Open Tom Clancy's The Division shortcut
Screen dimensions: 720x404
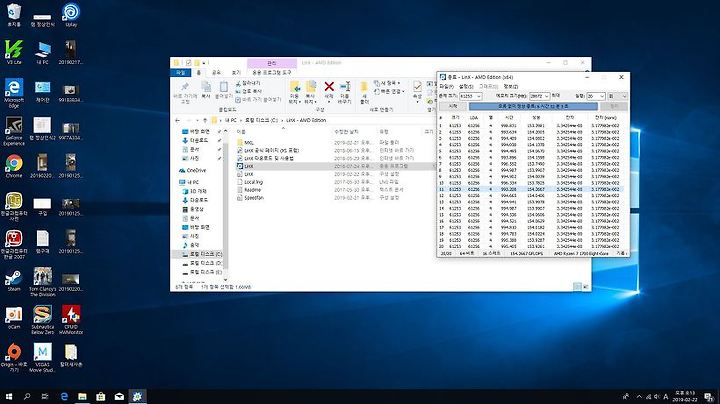pos(42,282)
